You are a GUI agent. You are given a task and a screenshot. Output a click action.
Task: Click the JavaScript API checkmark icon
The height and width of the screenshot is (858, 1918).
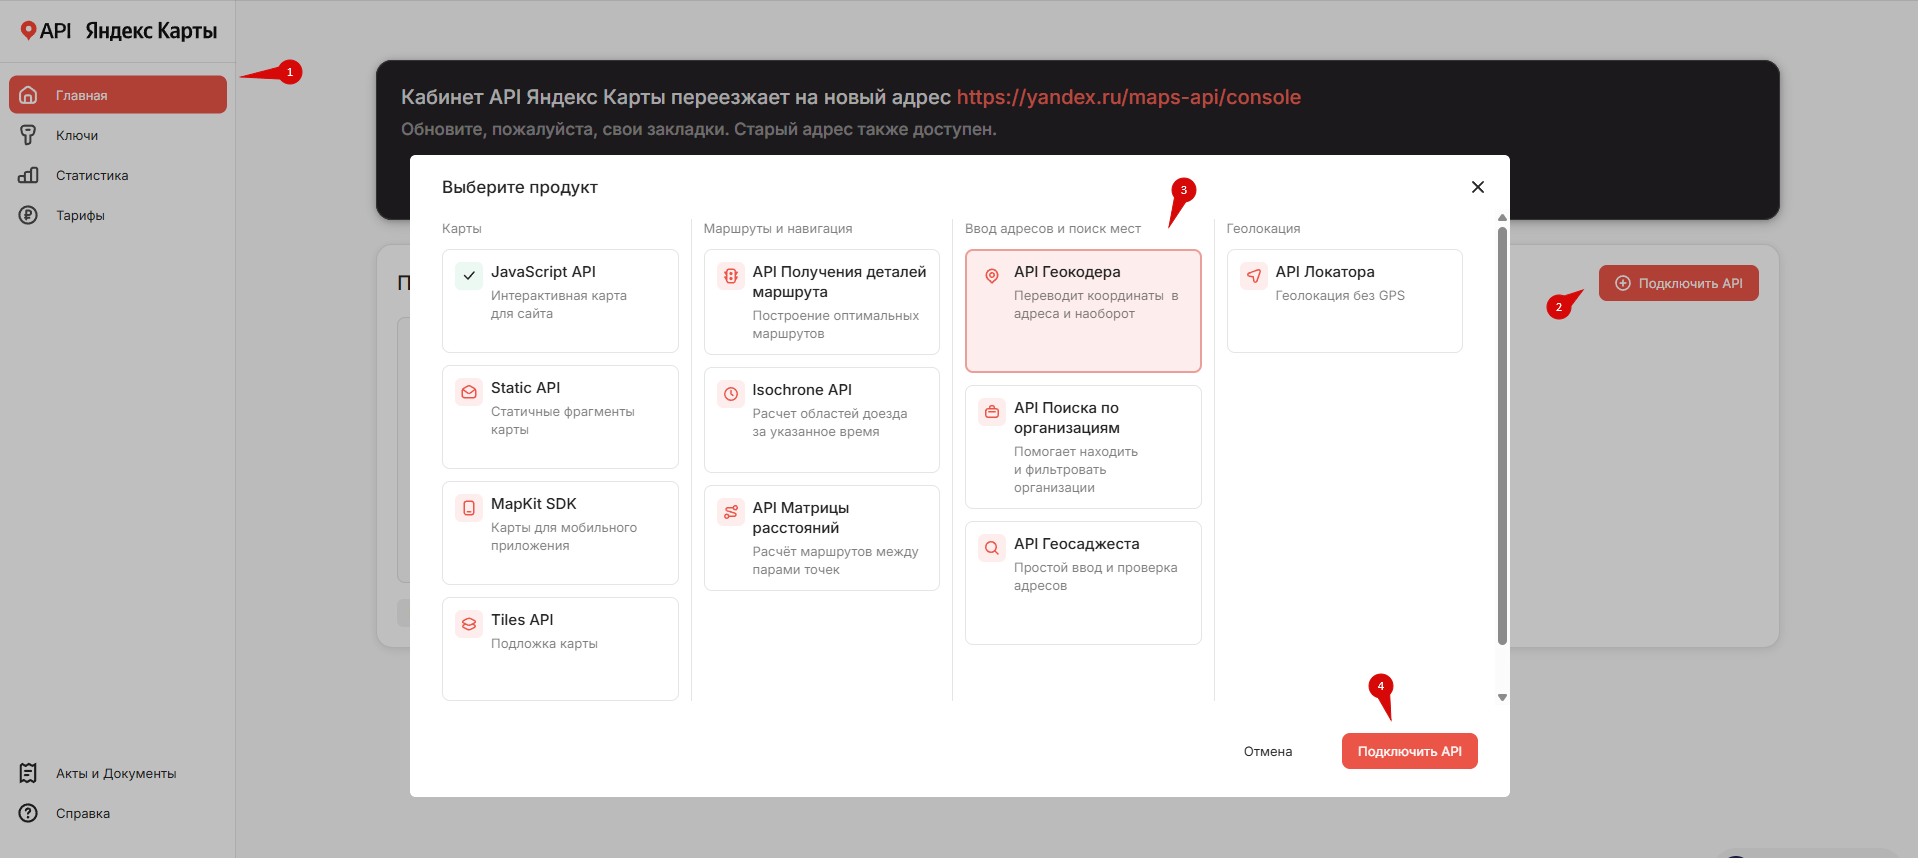click(x=469, y=276)
